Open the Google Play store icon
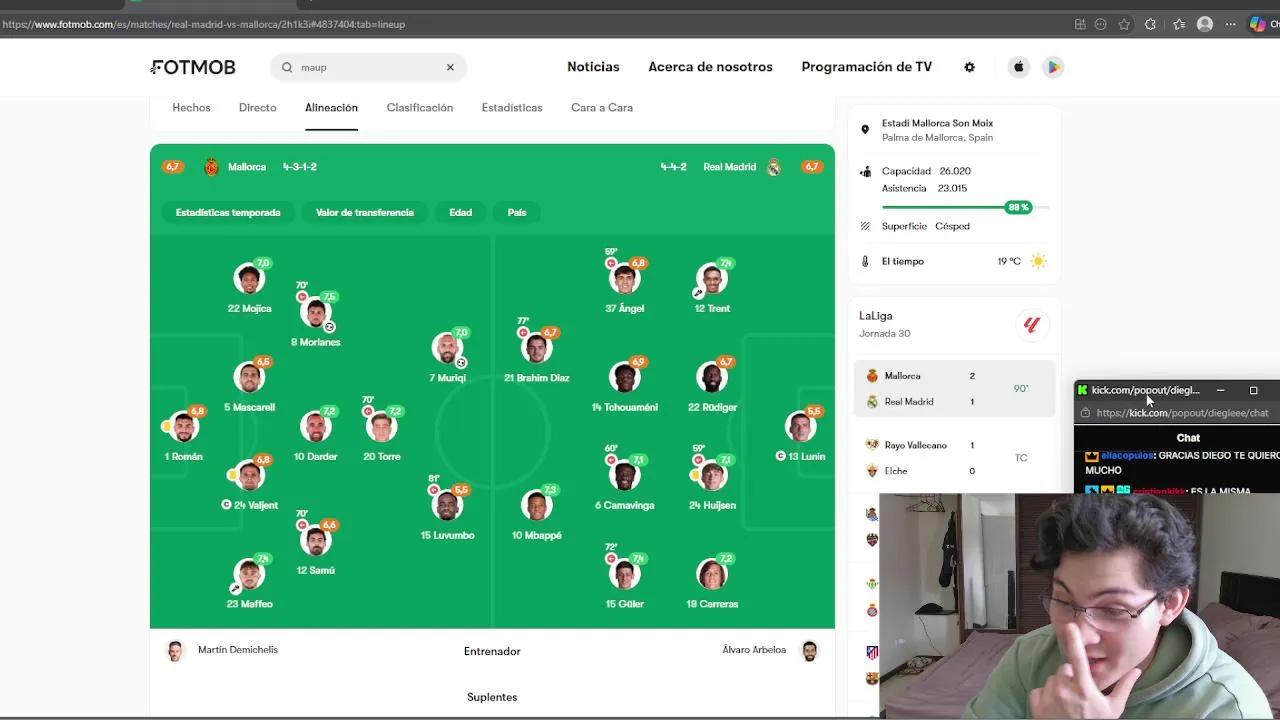The image size is (1280, 720). coord(1053,67)
